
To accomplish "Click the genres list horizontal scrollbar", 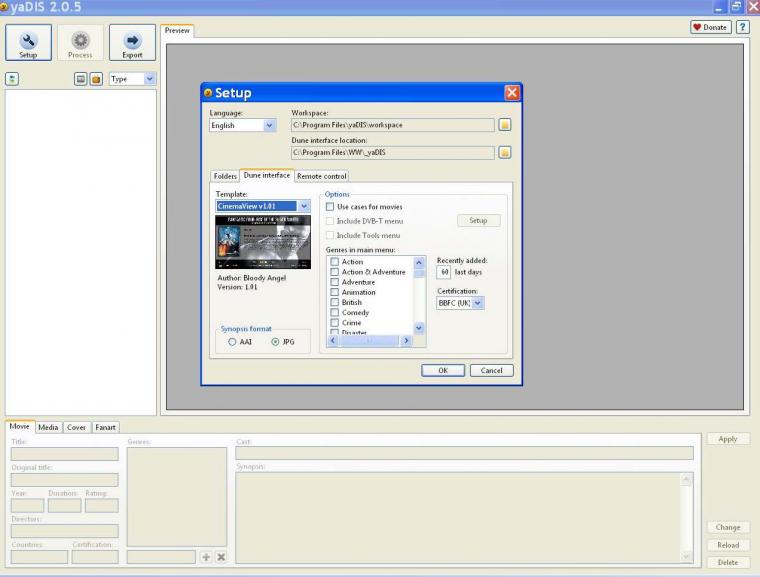I will tap(371, 341).
